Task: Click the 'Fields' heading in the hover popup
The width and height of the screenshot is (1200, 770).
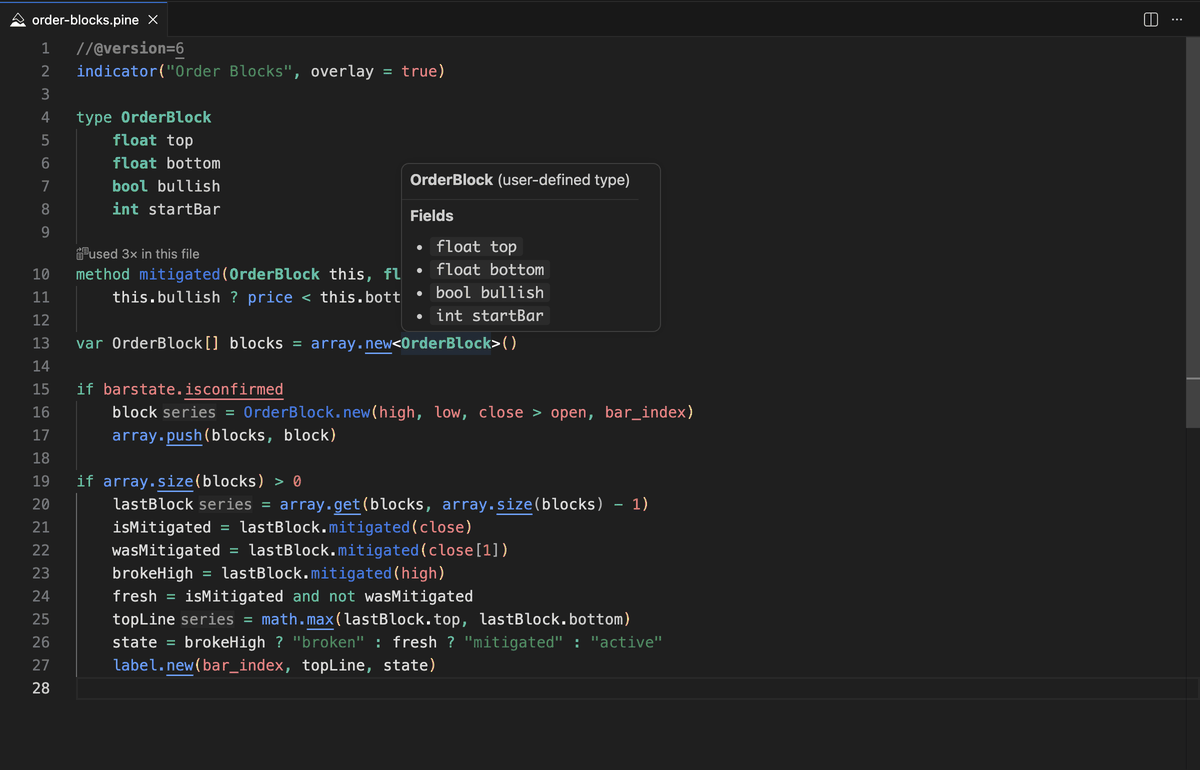Action: point(431,216)
